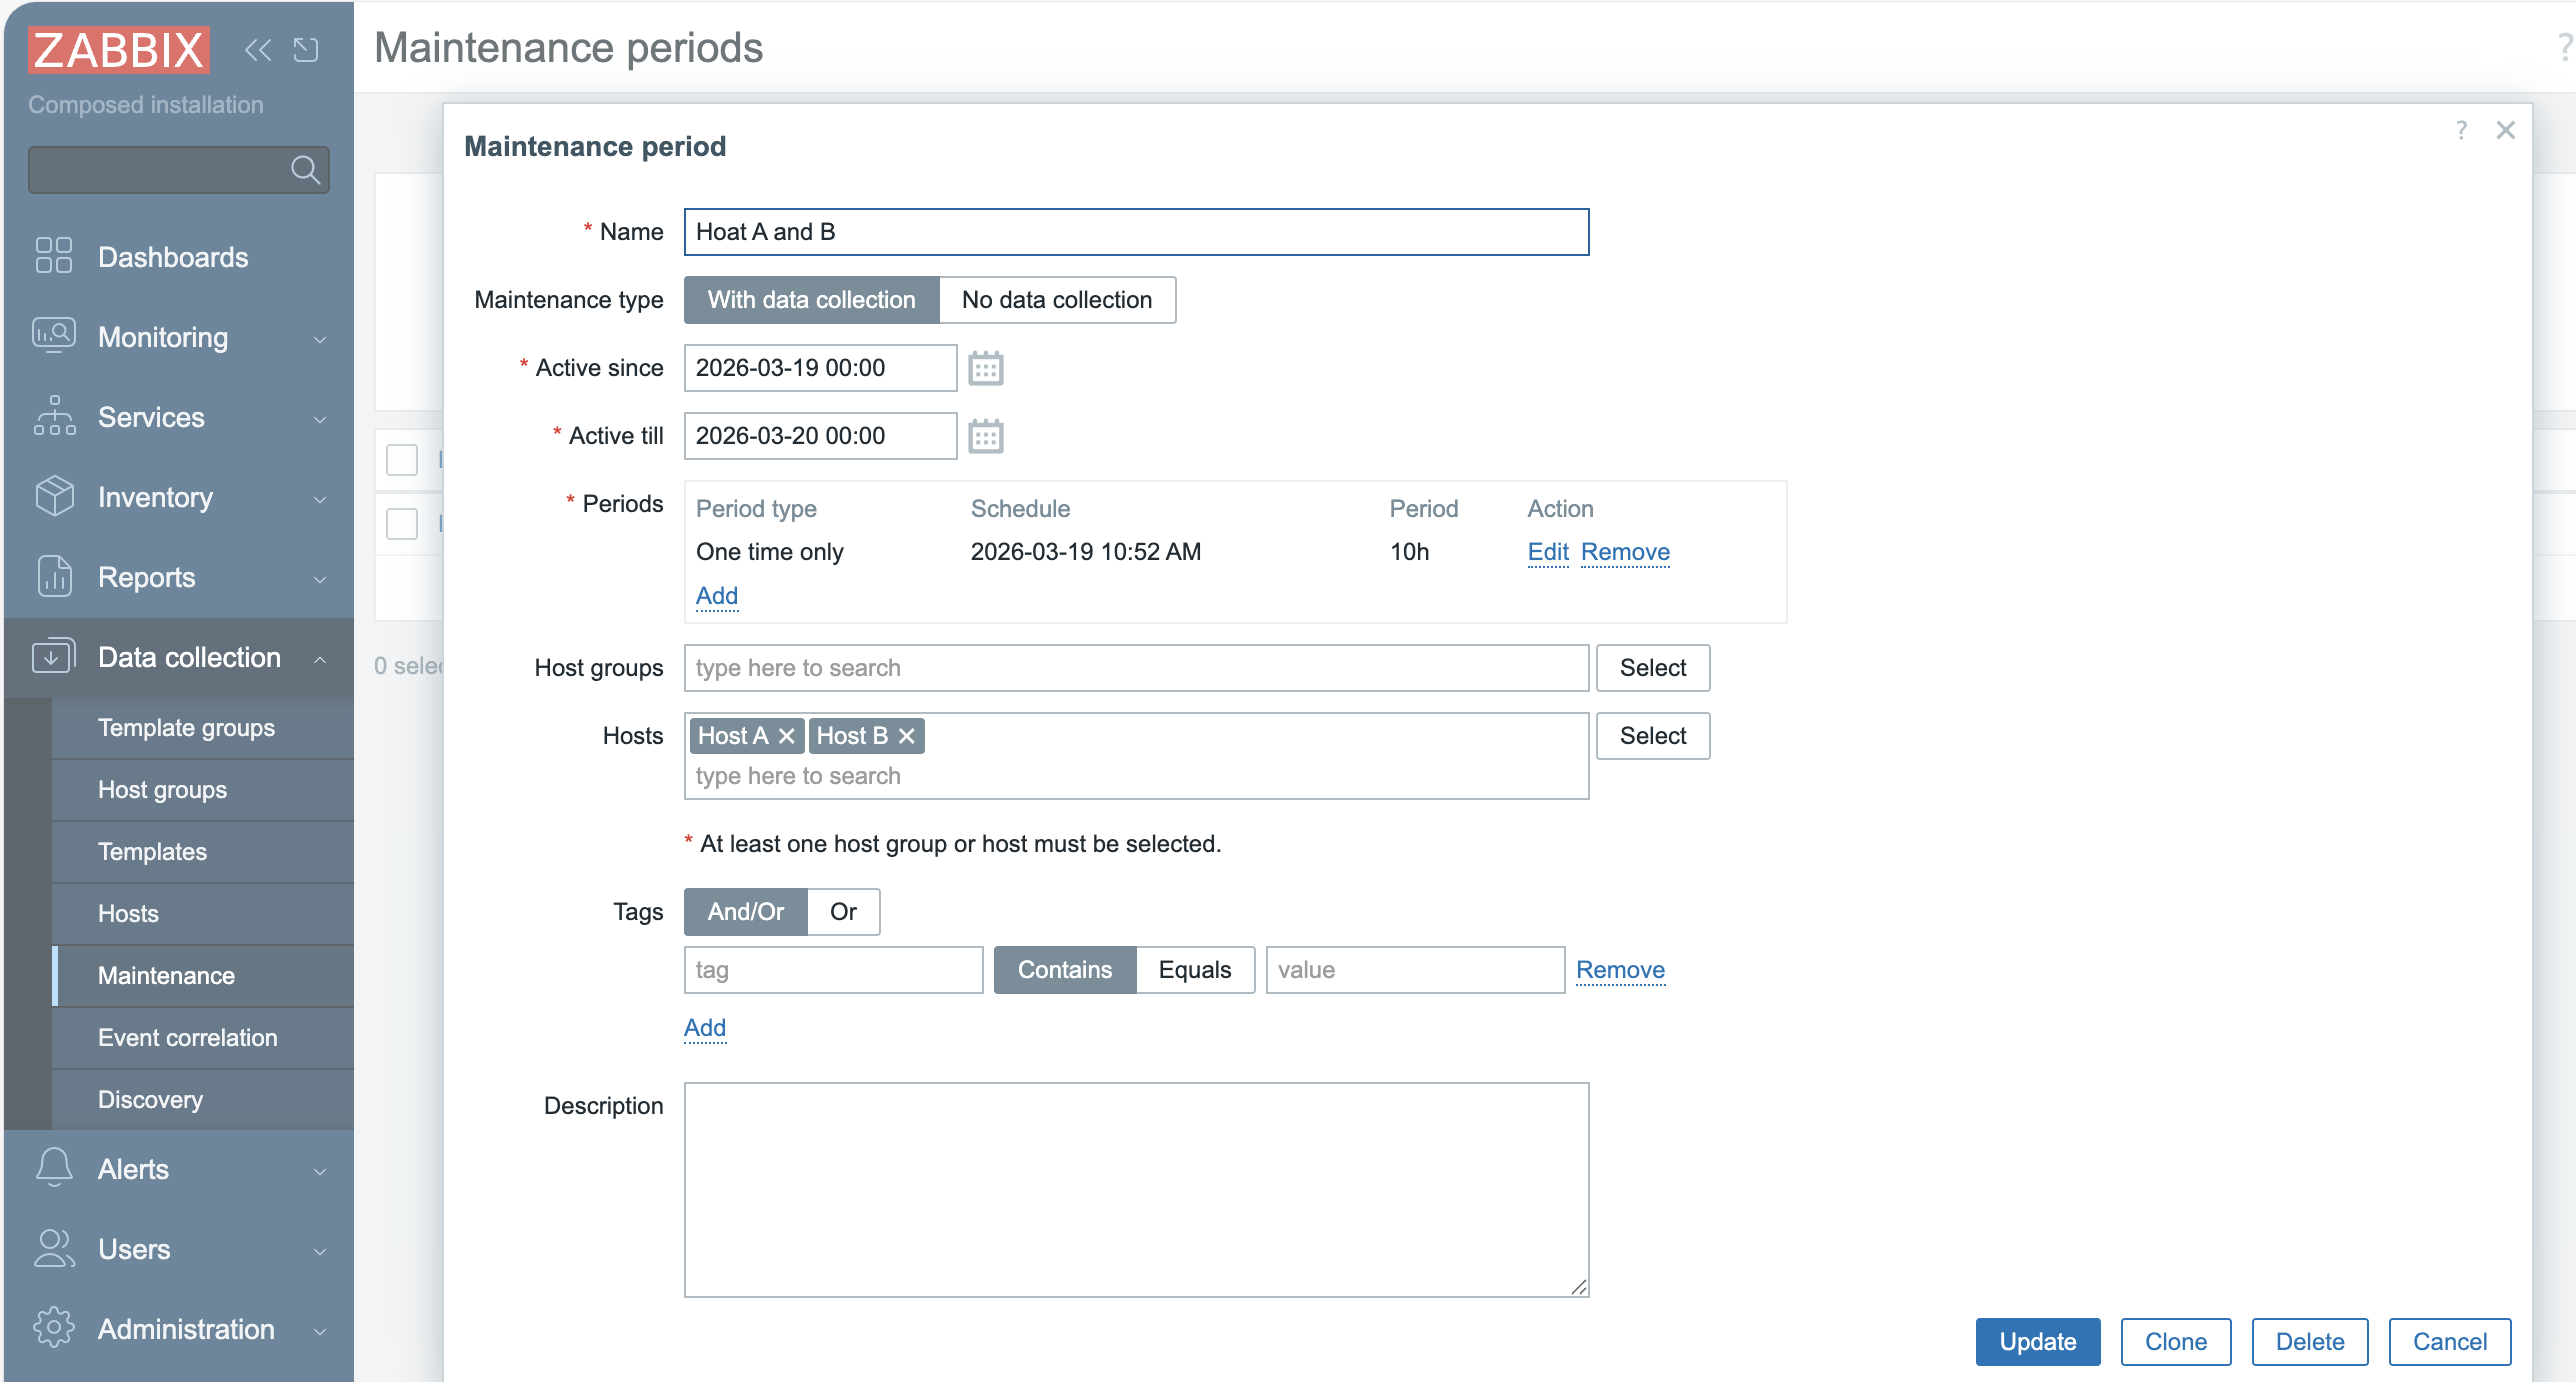Click the Update button

tap(2037, 1342)
